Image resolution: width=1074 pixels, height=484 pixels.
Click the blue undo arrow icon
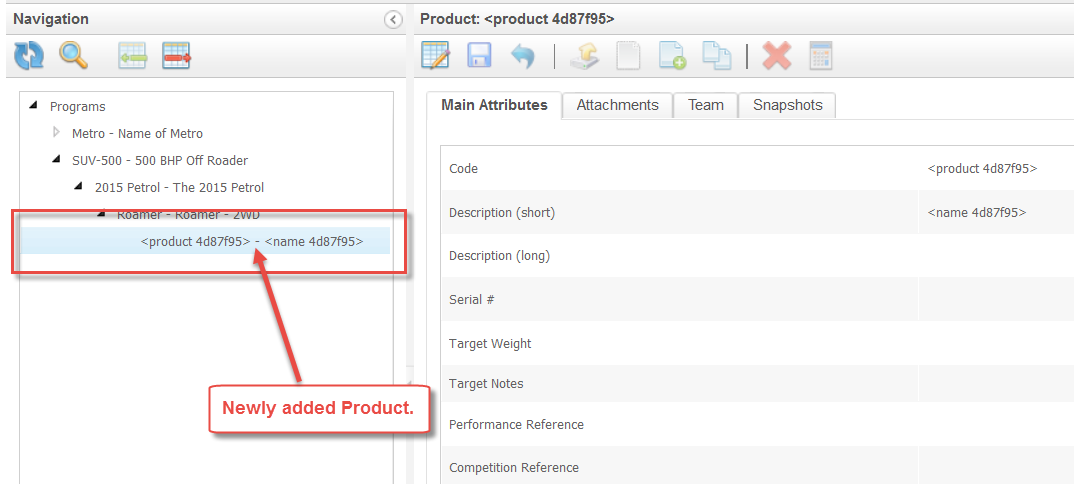(x=523, y=56)
